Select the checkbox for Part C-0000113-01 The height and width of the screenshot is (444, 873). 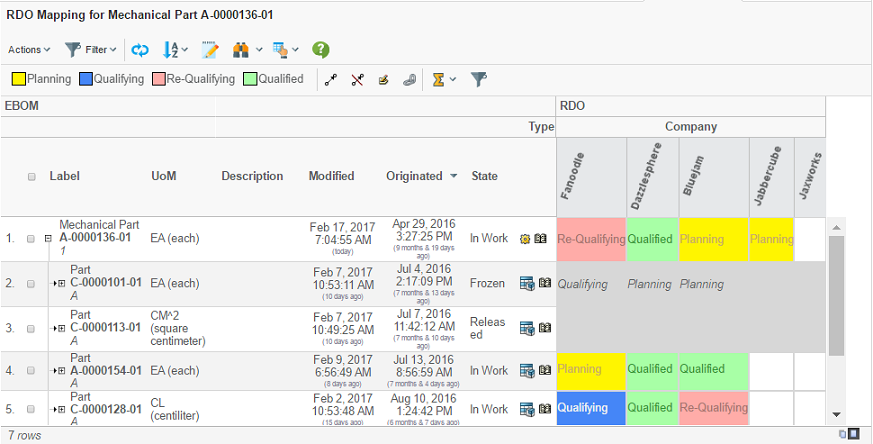coord(31,327)
